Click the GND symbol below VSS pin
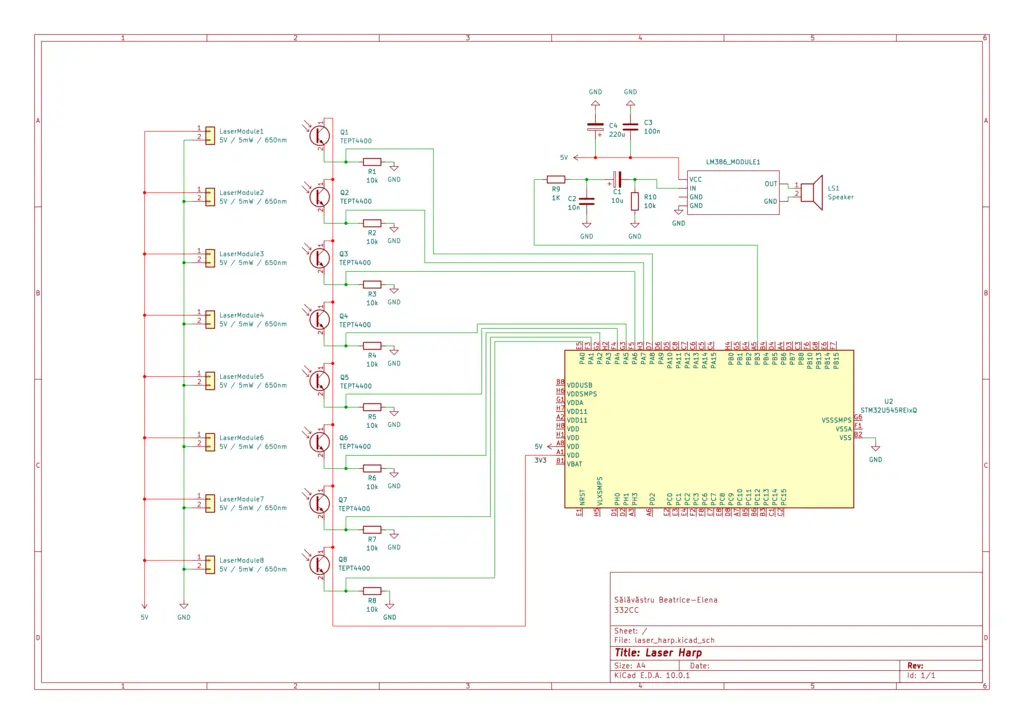Viewport: 1024px width, 724px height. pyautogui.click(x=875, y=448)
